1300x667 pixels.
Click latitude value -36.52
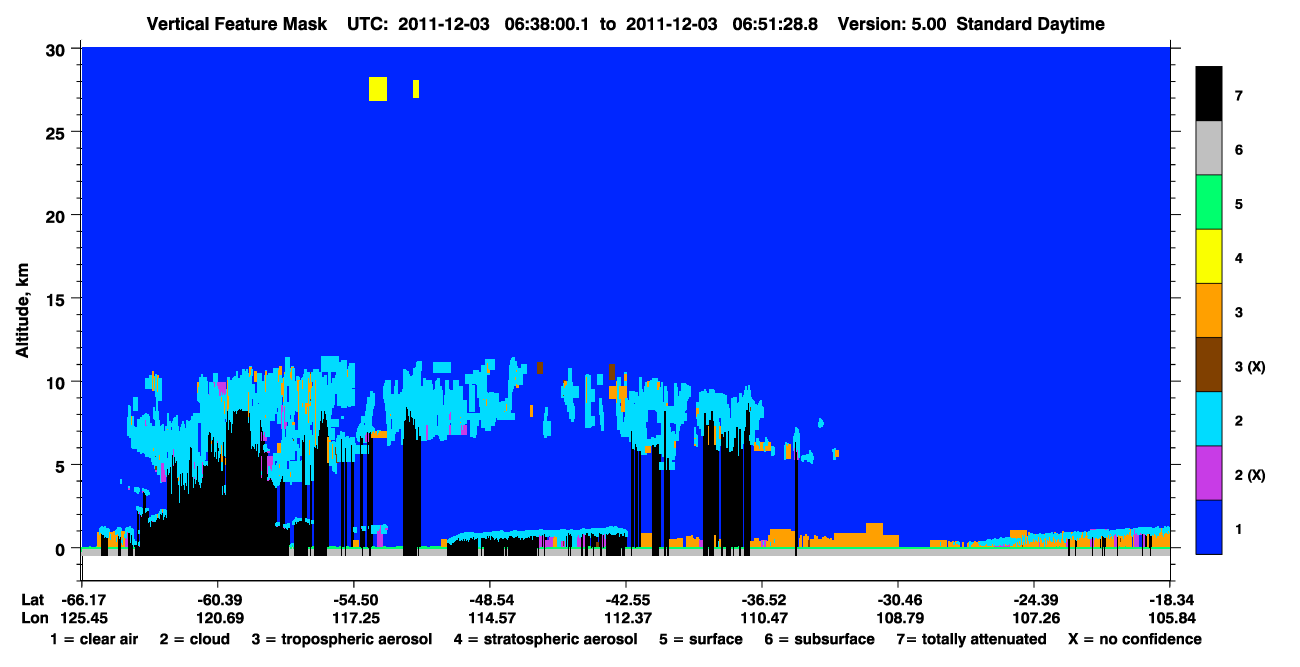click(x=762, y=600)
